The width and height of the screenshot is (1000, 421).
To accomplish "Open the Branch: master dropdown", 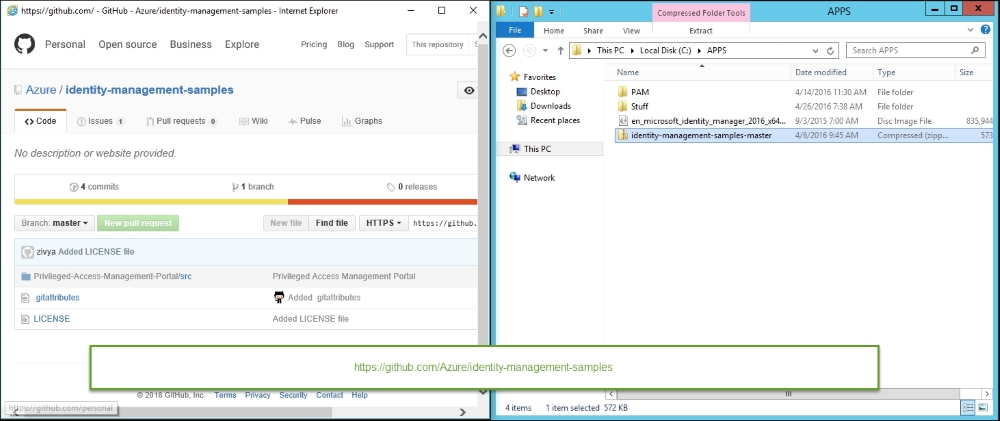I will pos(54,223).
